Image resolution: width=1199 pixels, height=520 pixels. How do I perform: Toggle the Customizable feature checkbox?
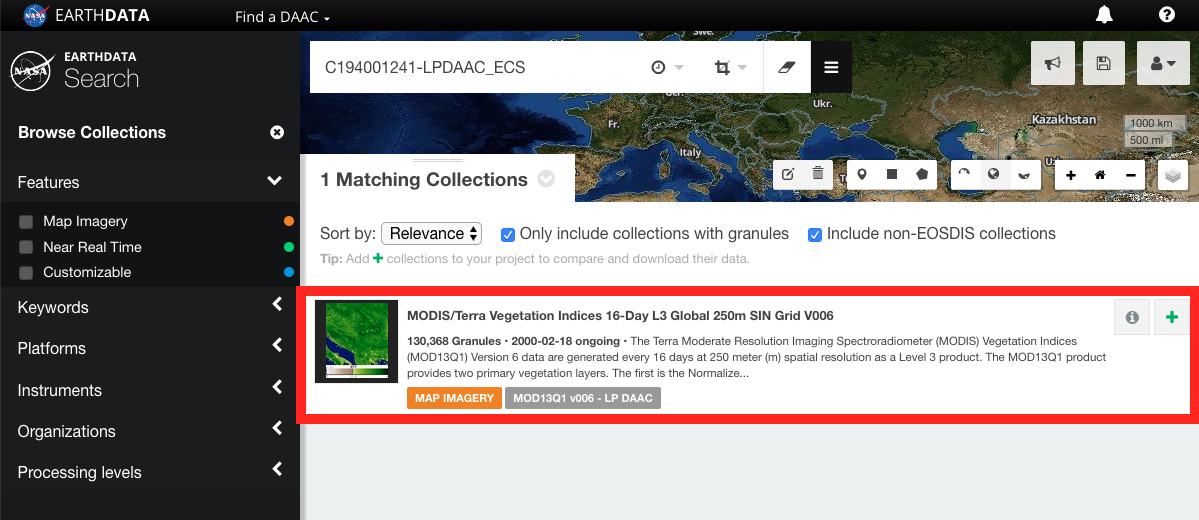pyautogui.click(x=26, y=272)
